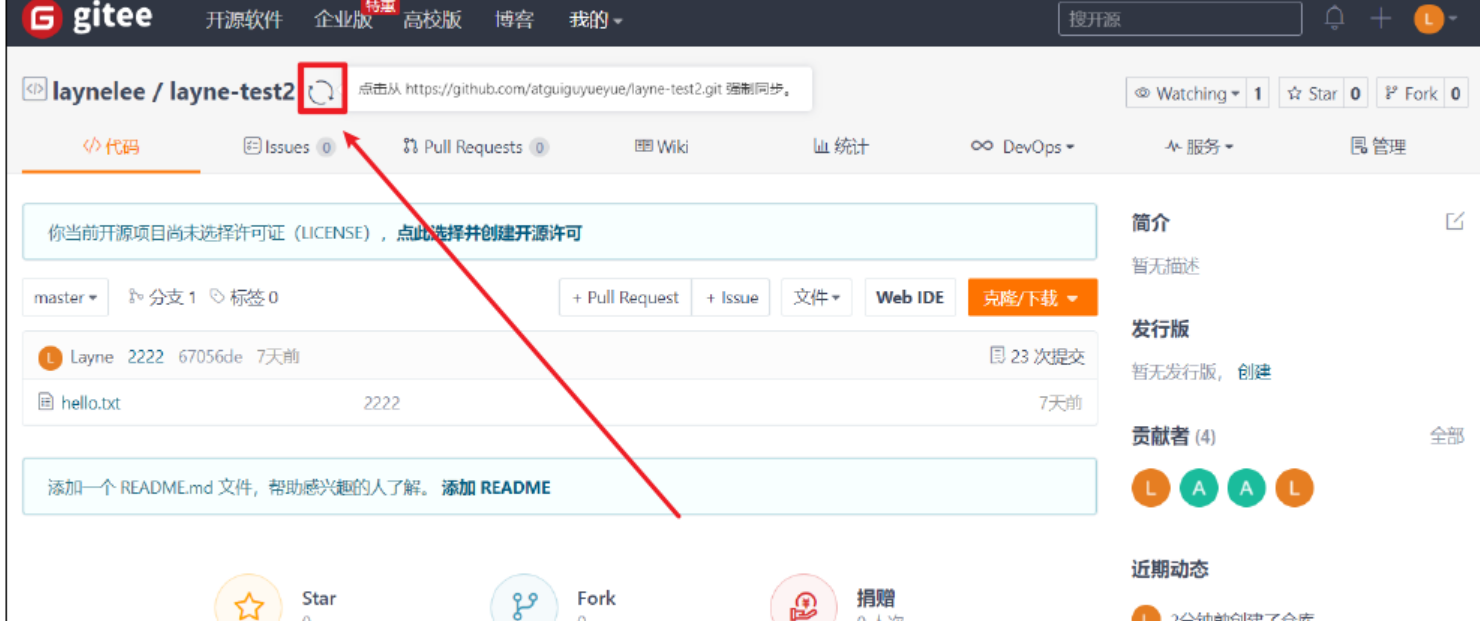View 分支 1 branches
1480x621 pixels.
point(162,297)
